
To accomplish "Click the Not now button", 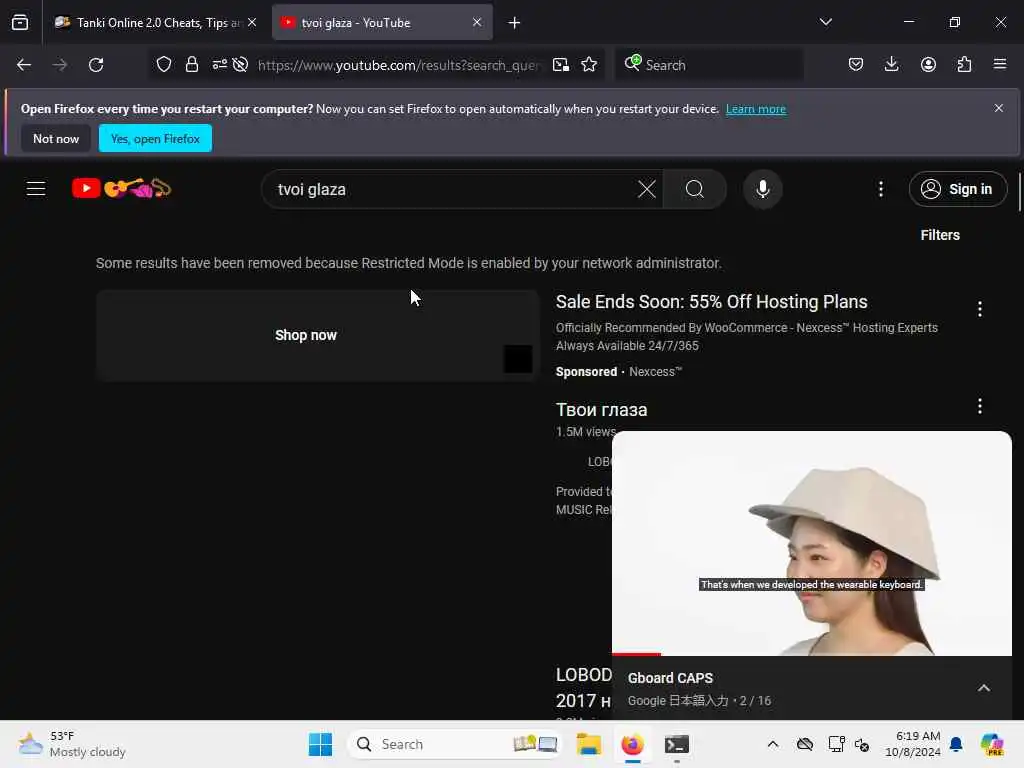I will coord(56,138).
